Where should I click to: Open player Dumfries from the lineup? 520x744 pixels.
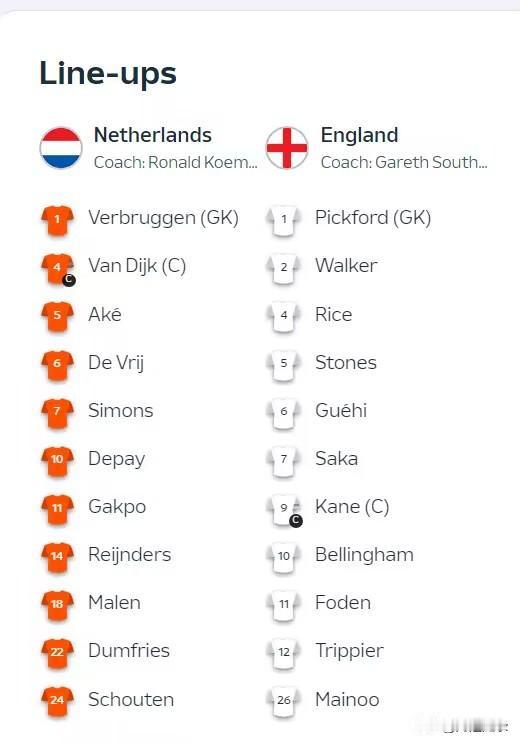click(x=129, y=651)
